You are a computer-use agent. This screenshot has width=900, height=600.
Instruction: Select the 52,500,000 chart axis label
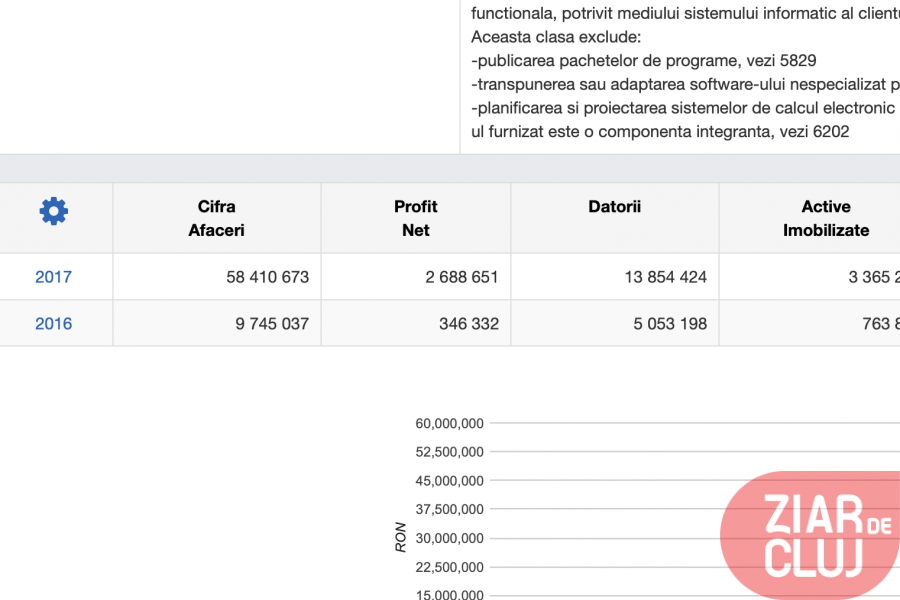(449, 452)
